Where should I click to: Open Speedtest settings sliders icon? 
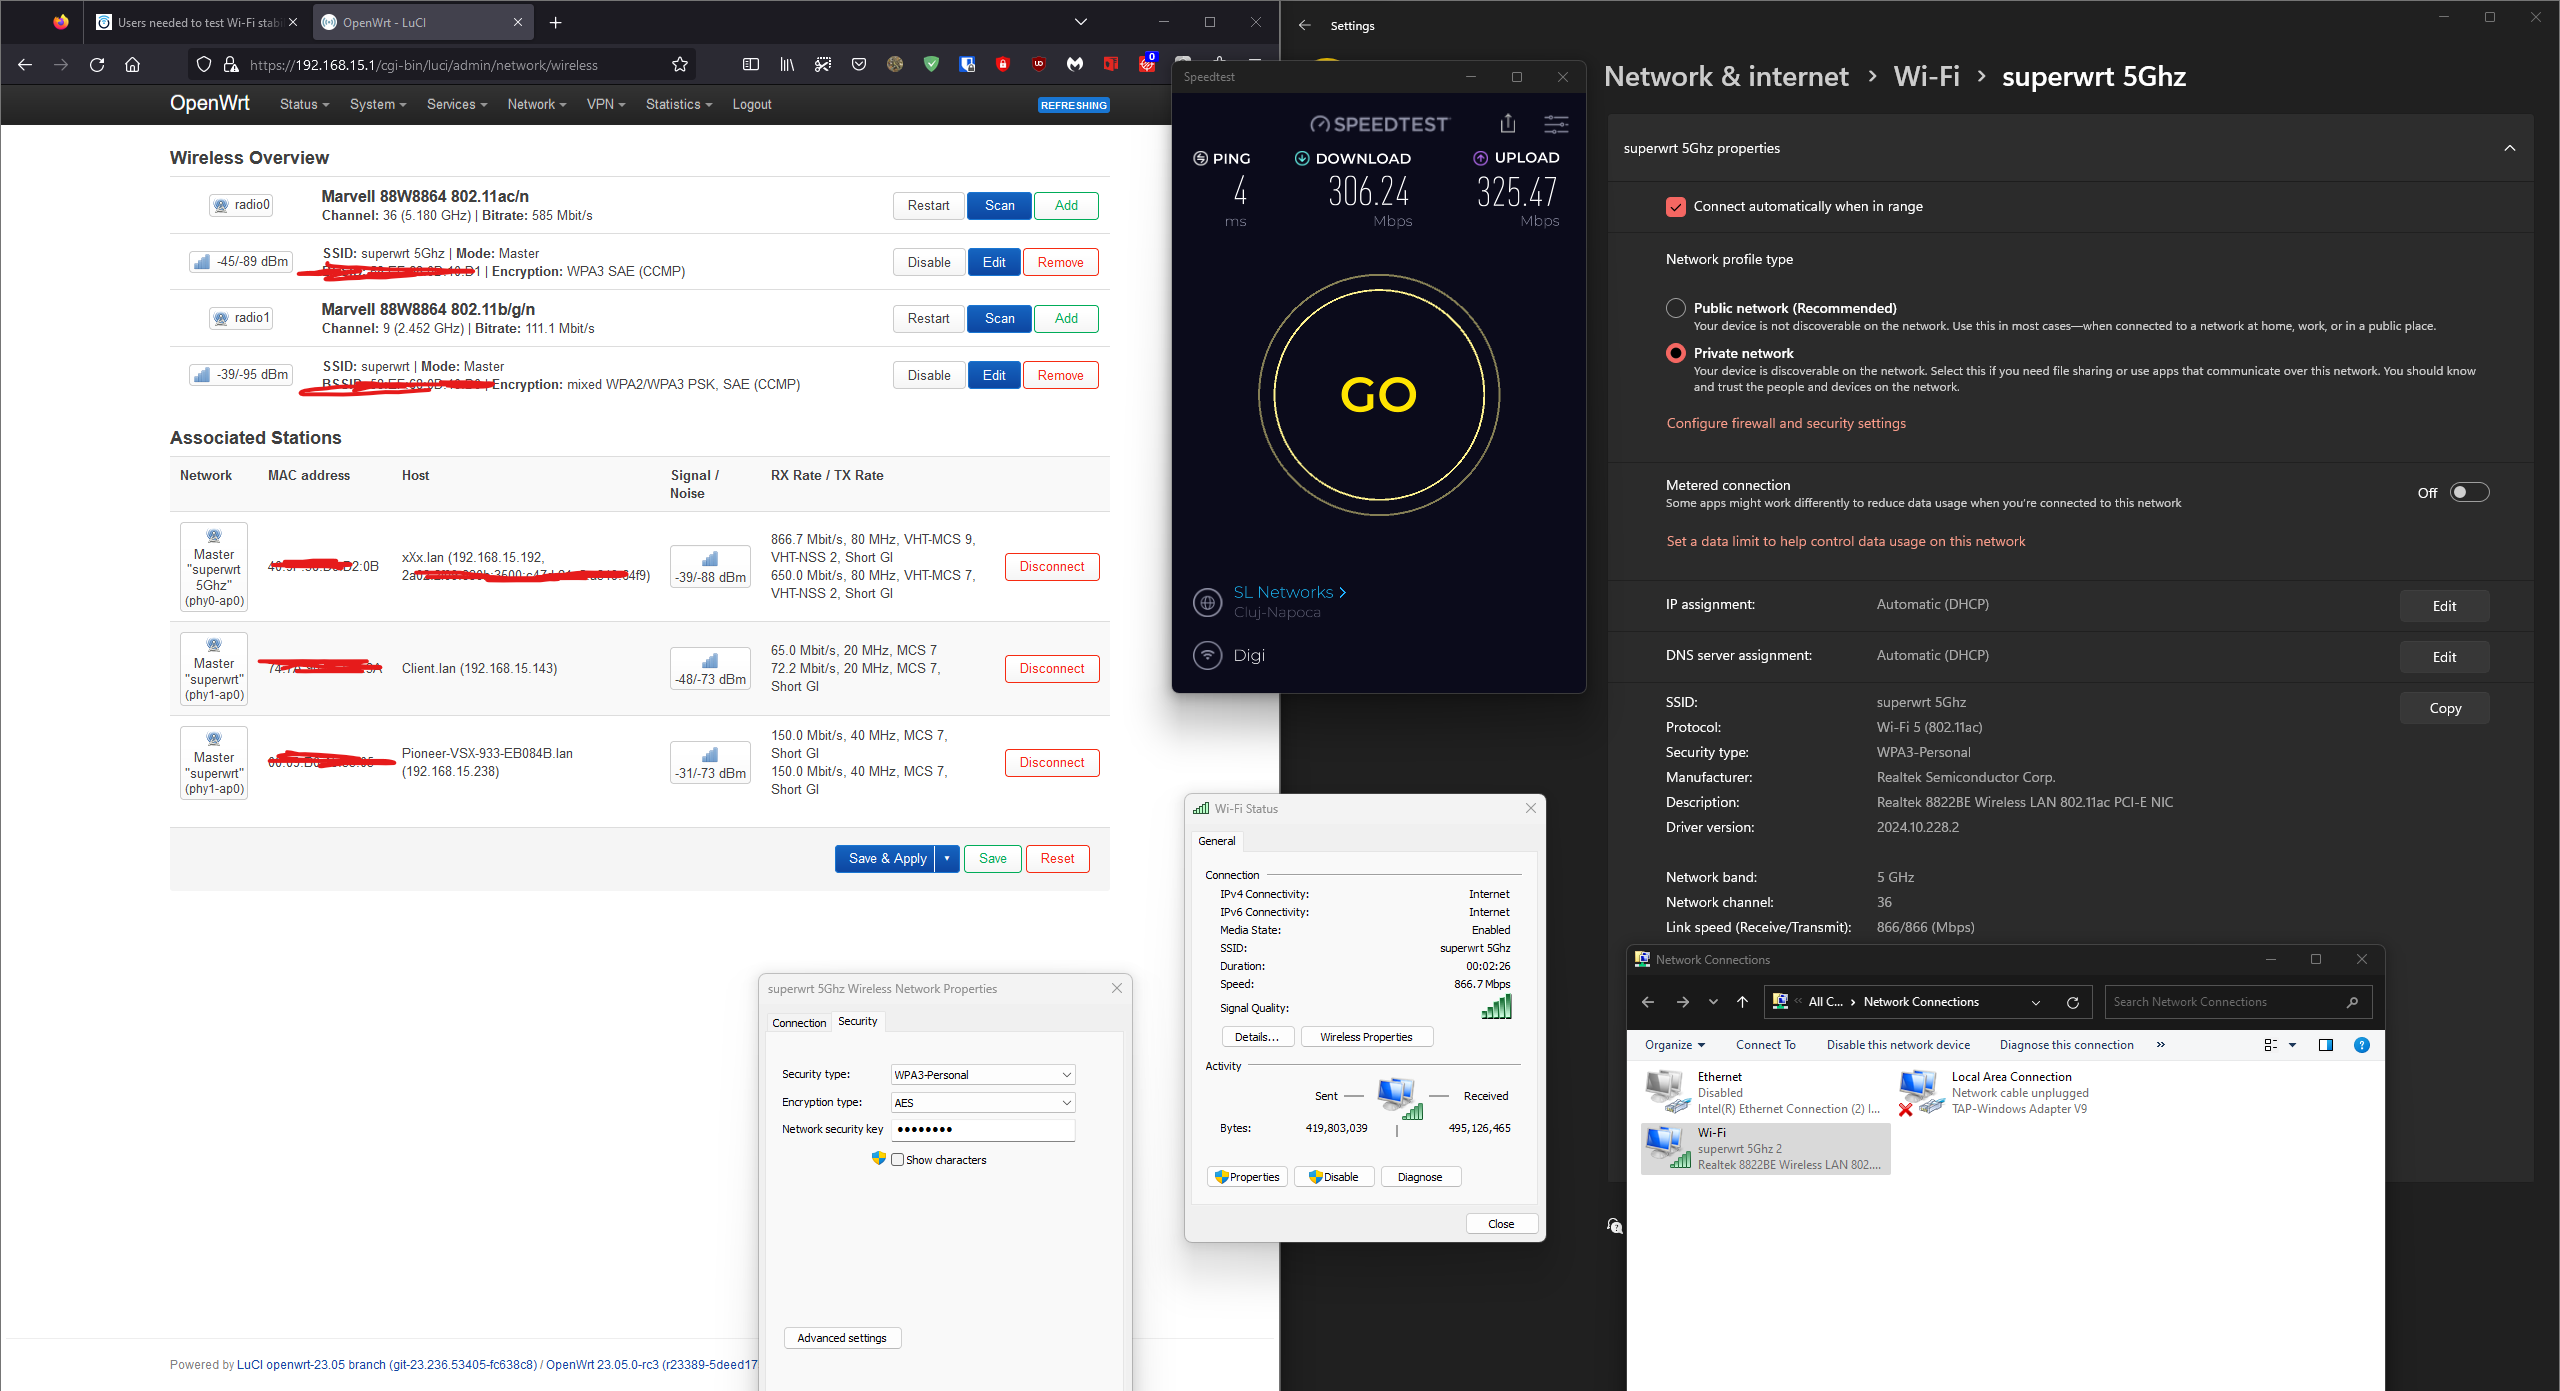[x=1556, y=124]
